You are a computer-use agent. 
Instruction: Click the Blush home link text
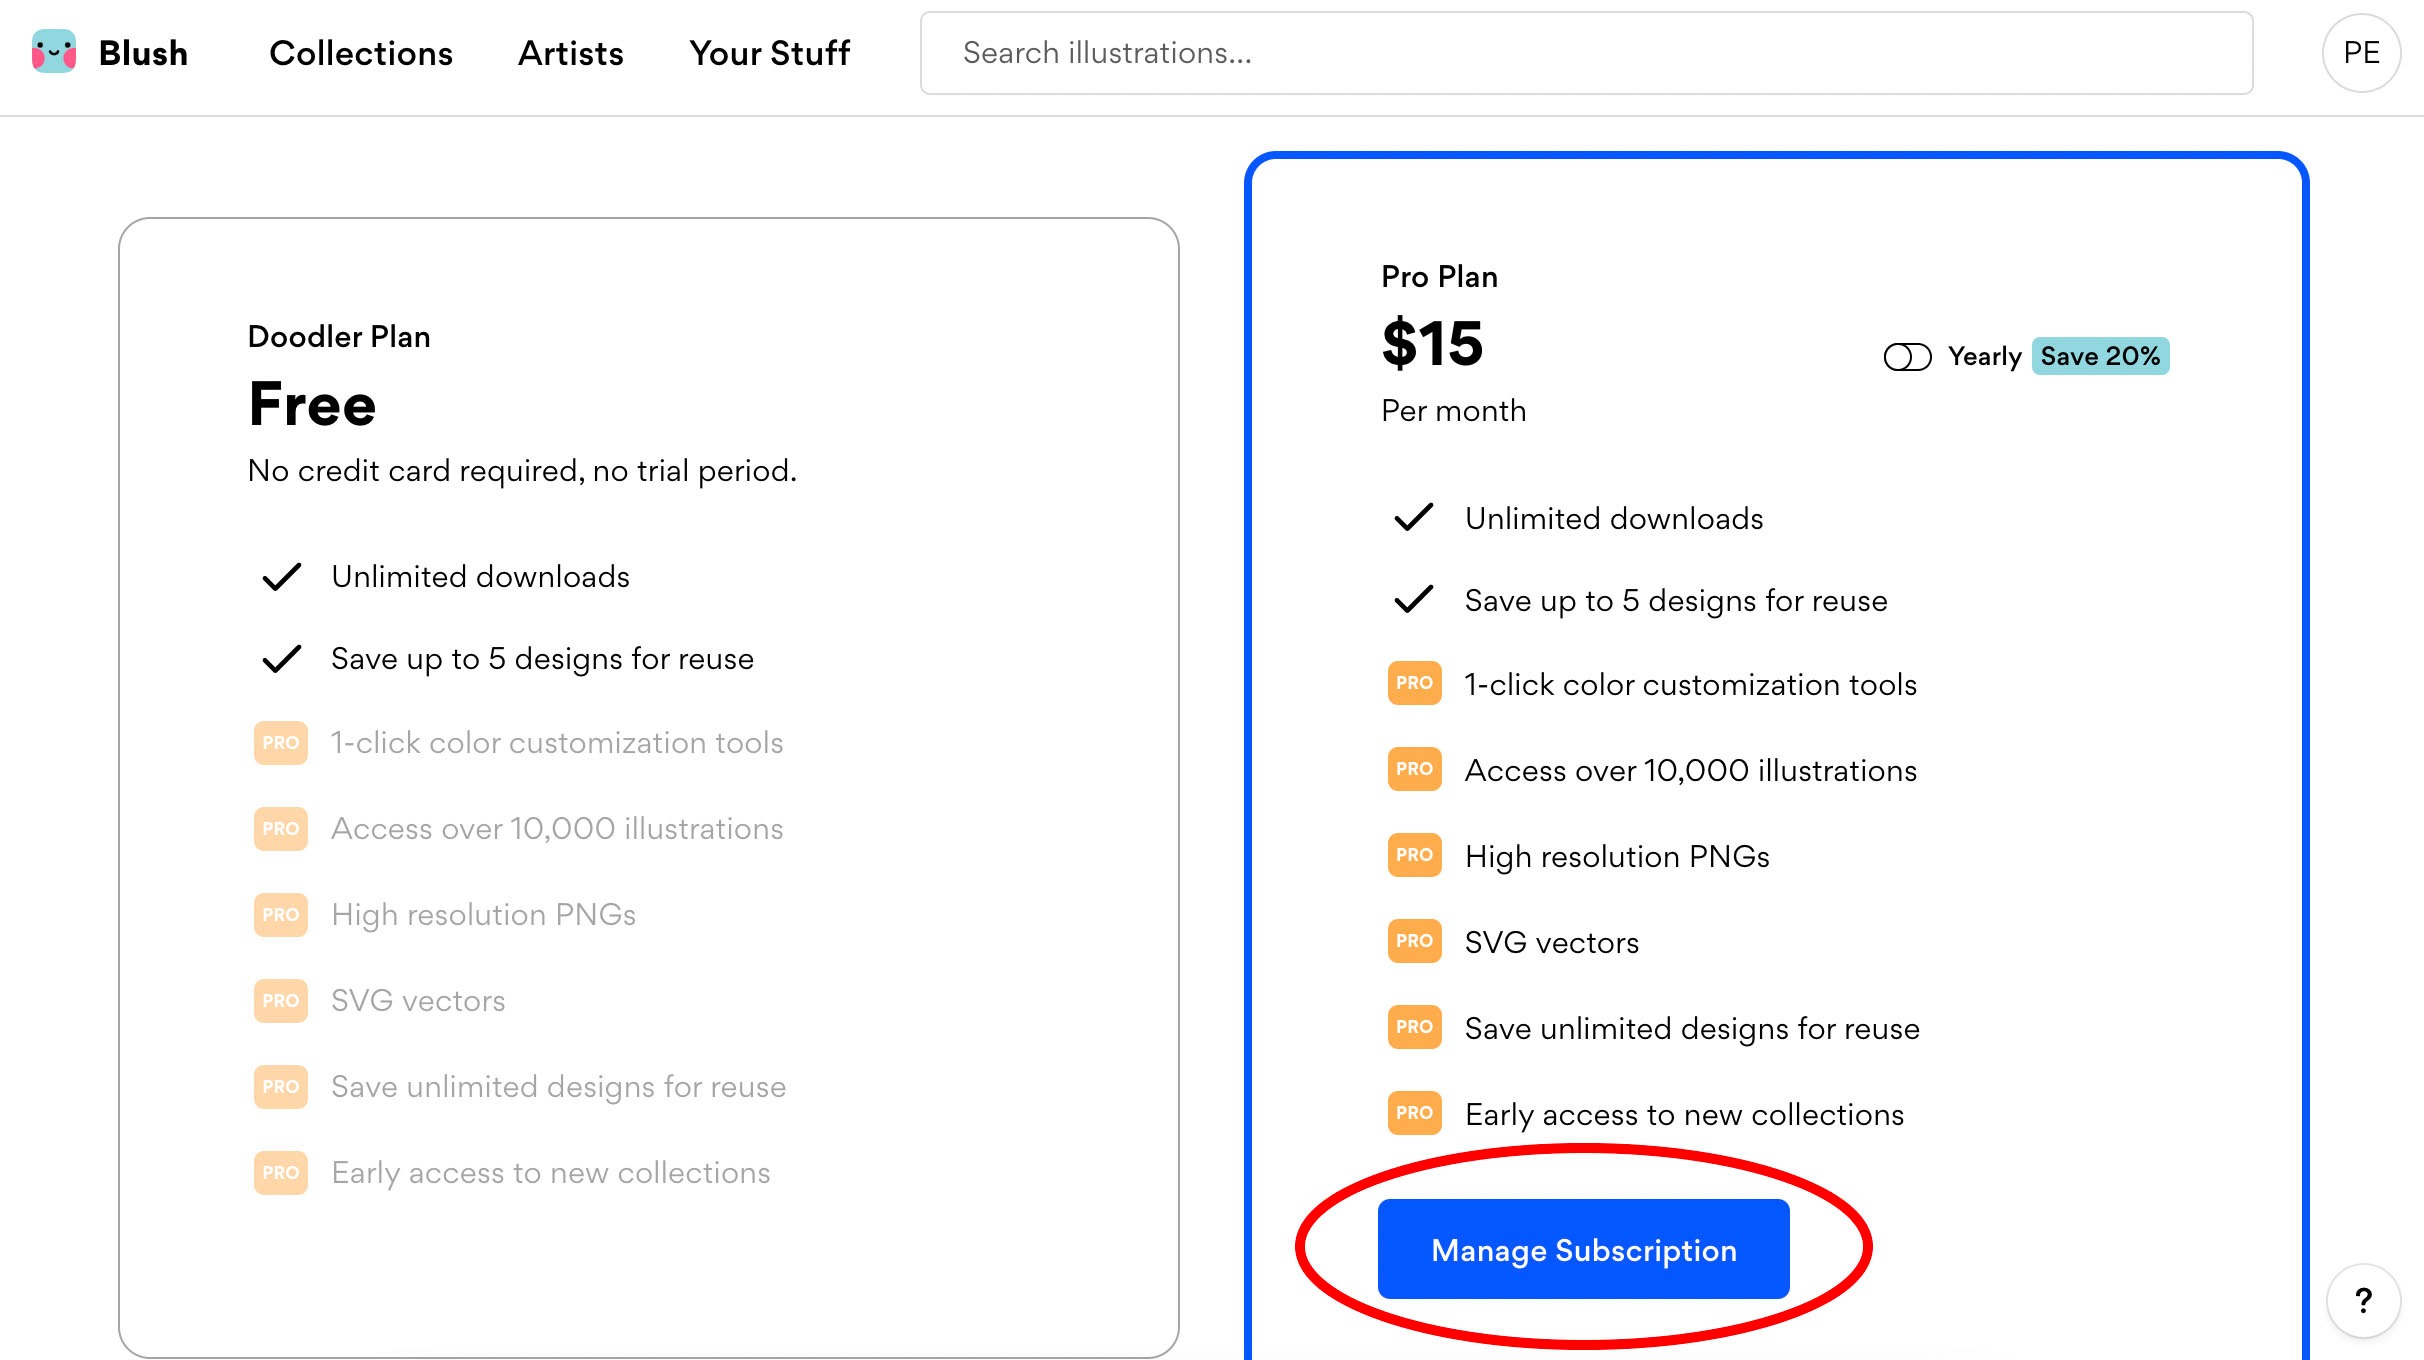point(143,53)
